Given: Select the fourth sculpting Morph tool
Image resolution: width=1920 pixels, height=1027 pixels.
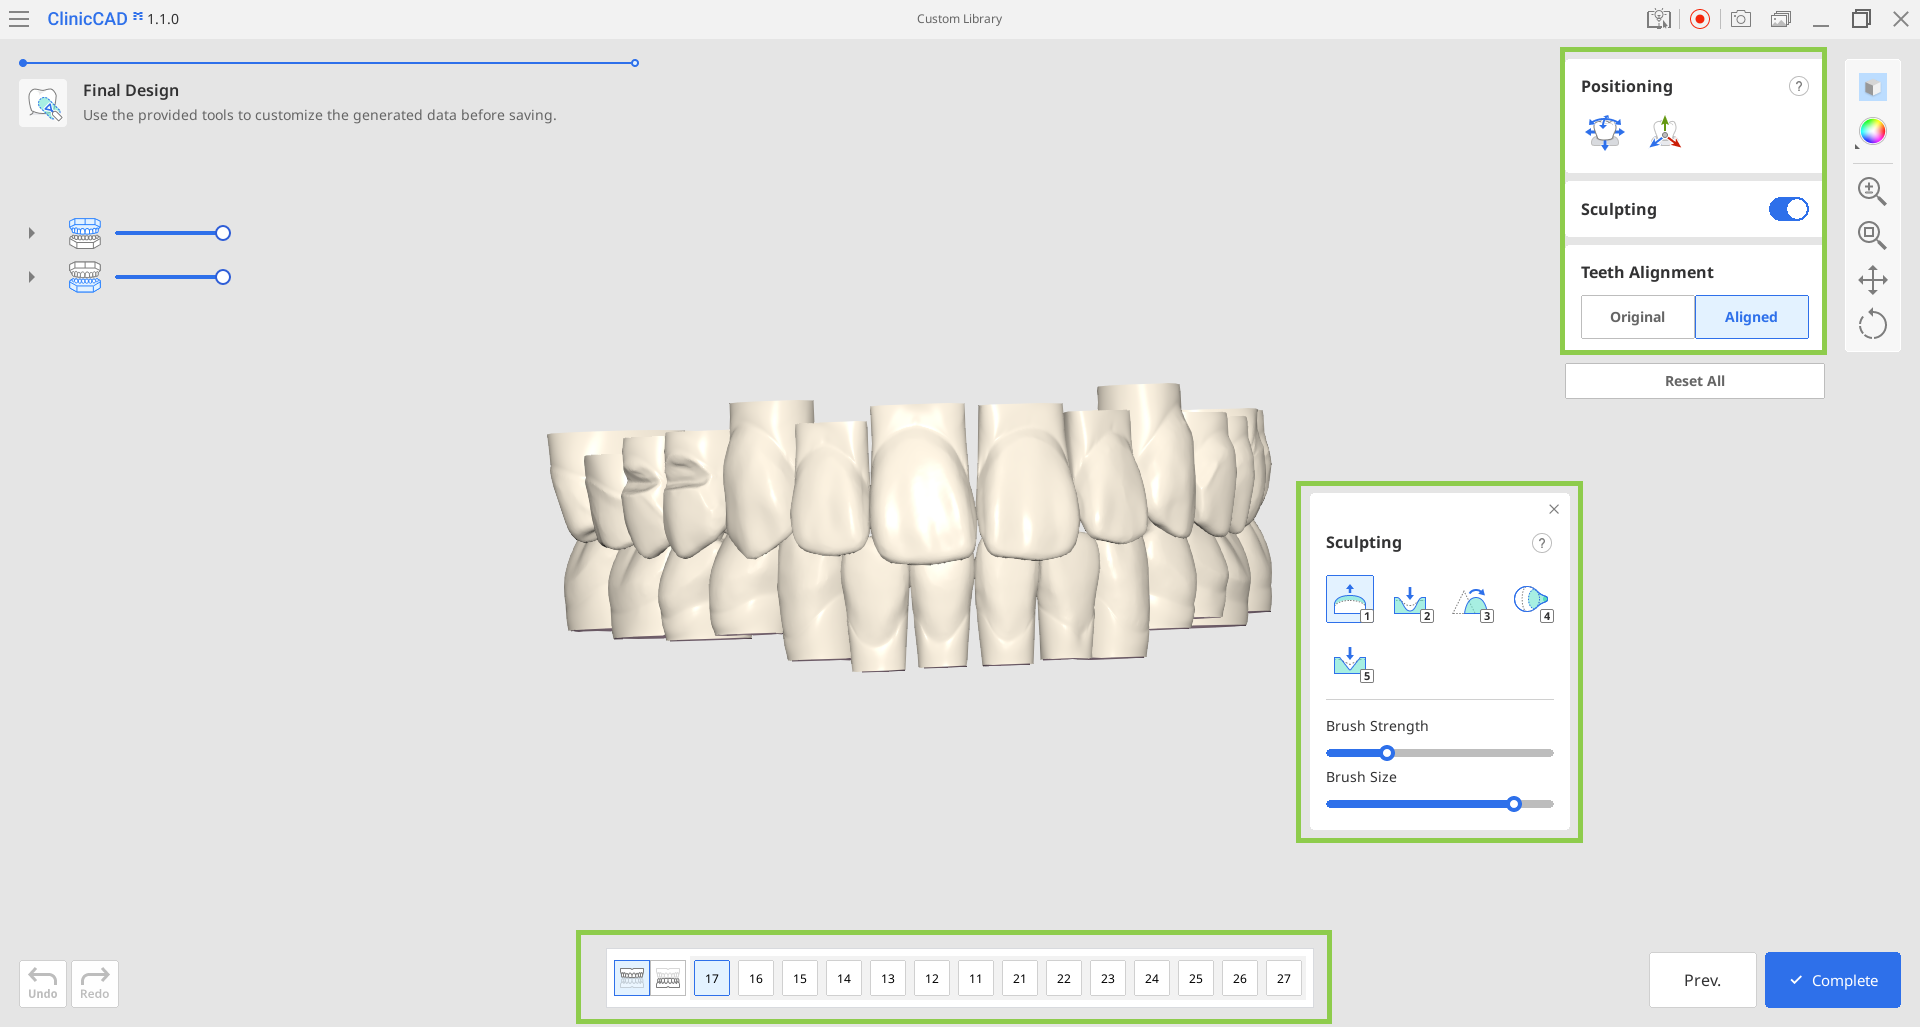Looking at the screenshot, I should click(1532, 602).
